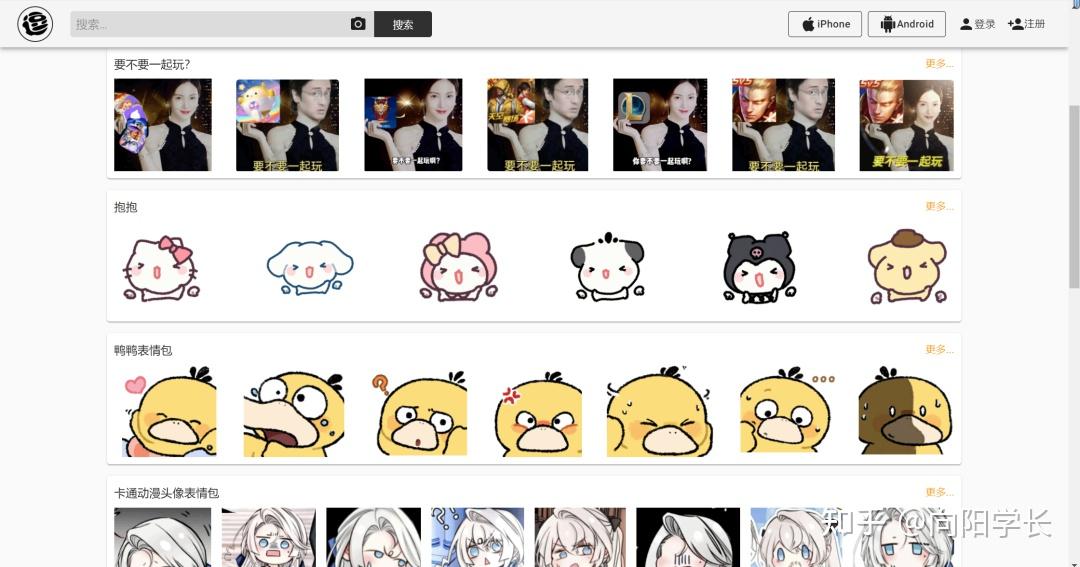Open the iPhone app download button
Image resolution: width=1080 pixels, height=567 pixels.
[x=825, y=24]
